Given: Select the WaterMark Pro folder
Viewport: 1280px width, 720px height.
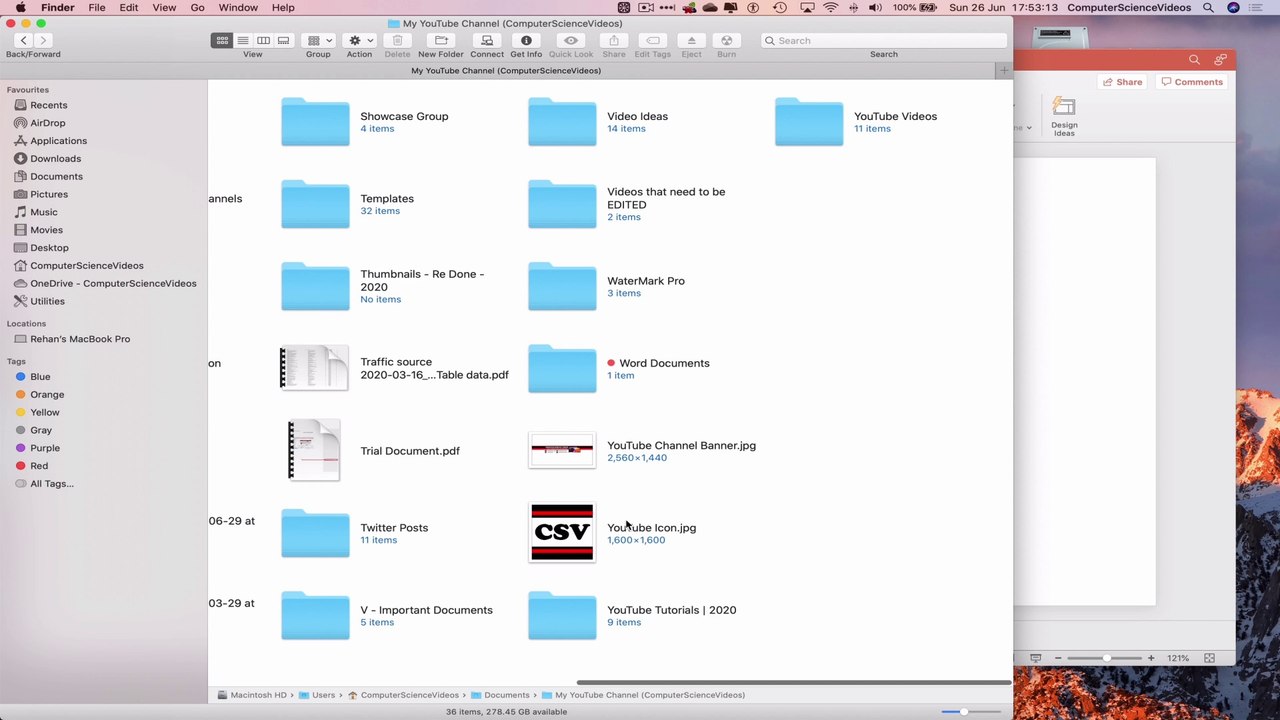Looking at the screenshot, I should (562, 286).
